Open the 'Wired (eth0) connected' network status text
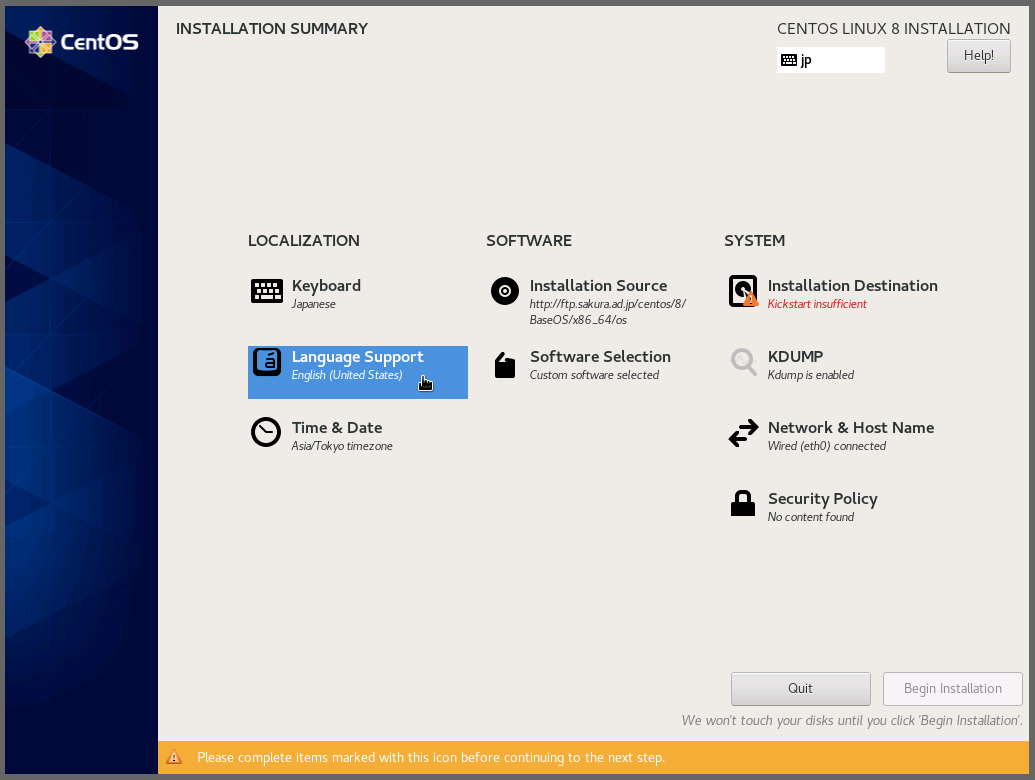The image size is (1035, 780). (x=826, y=446)
